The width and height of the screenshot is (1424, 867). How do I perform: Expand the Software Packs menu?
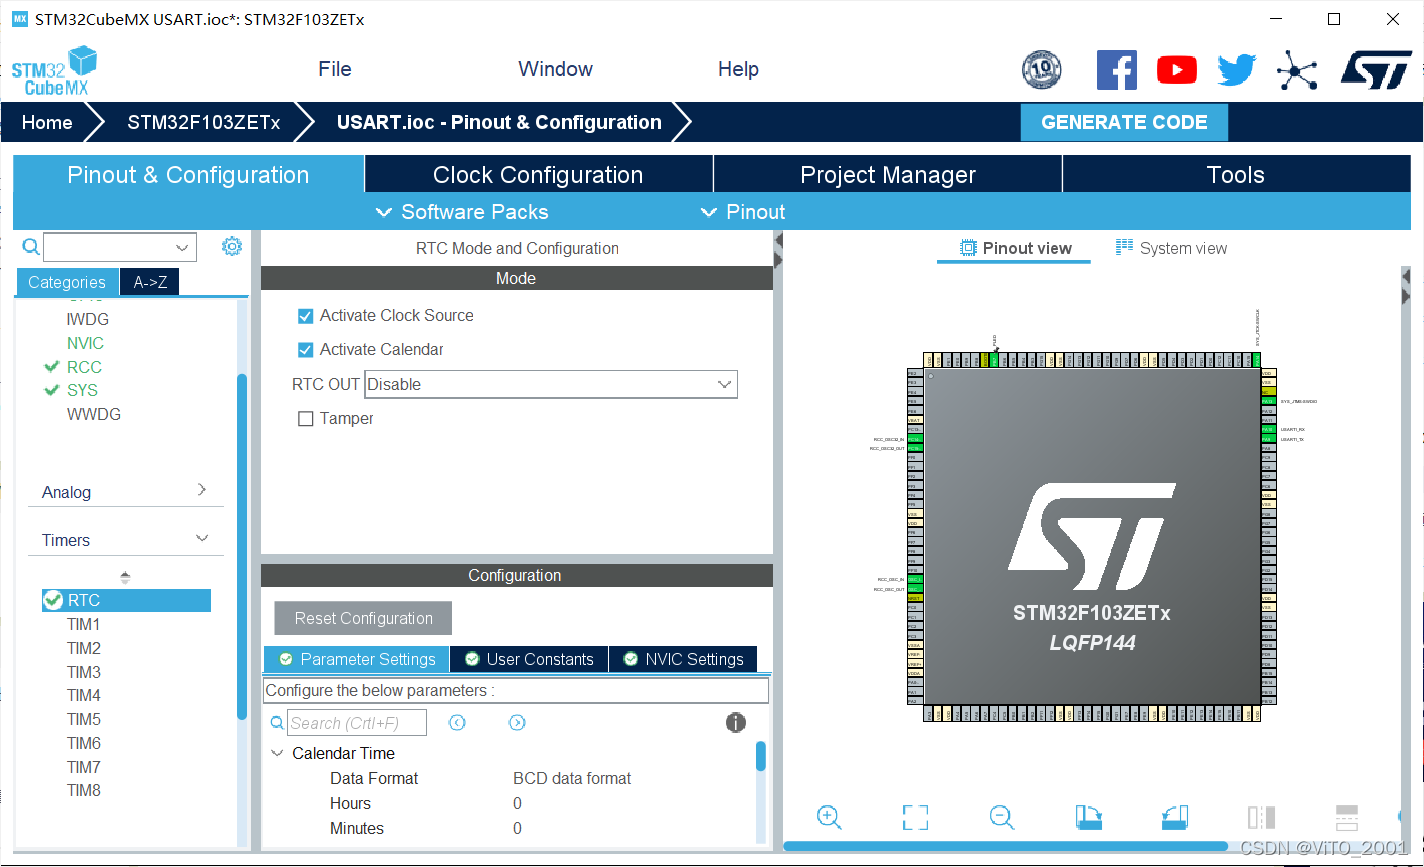(x=462, y=212)
